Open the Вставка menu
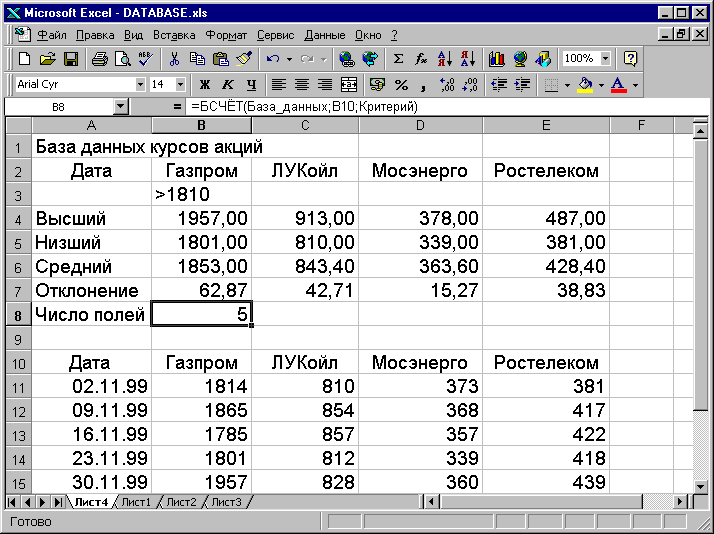Viewport: 714px width, 534px height. [174, 35]
